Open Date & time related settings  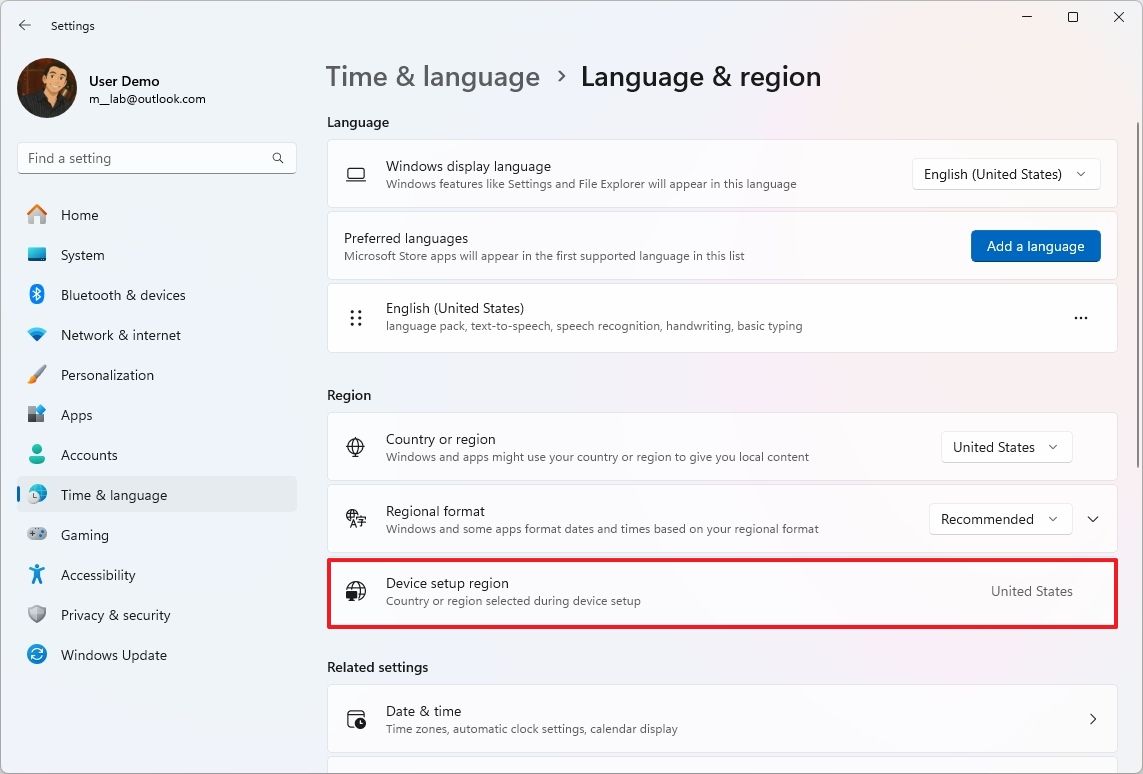click(x=721, y=719)
